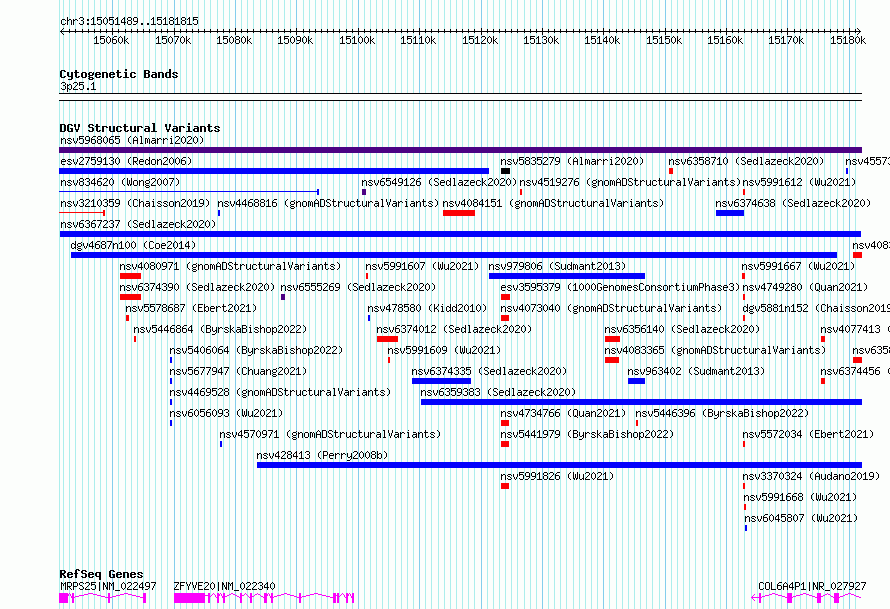Click nsv5677947 (Chuang2021) label

pyautogui.click(x=238, y=371)
